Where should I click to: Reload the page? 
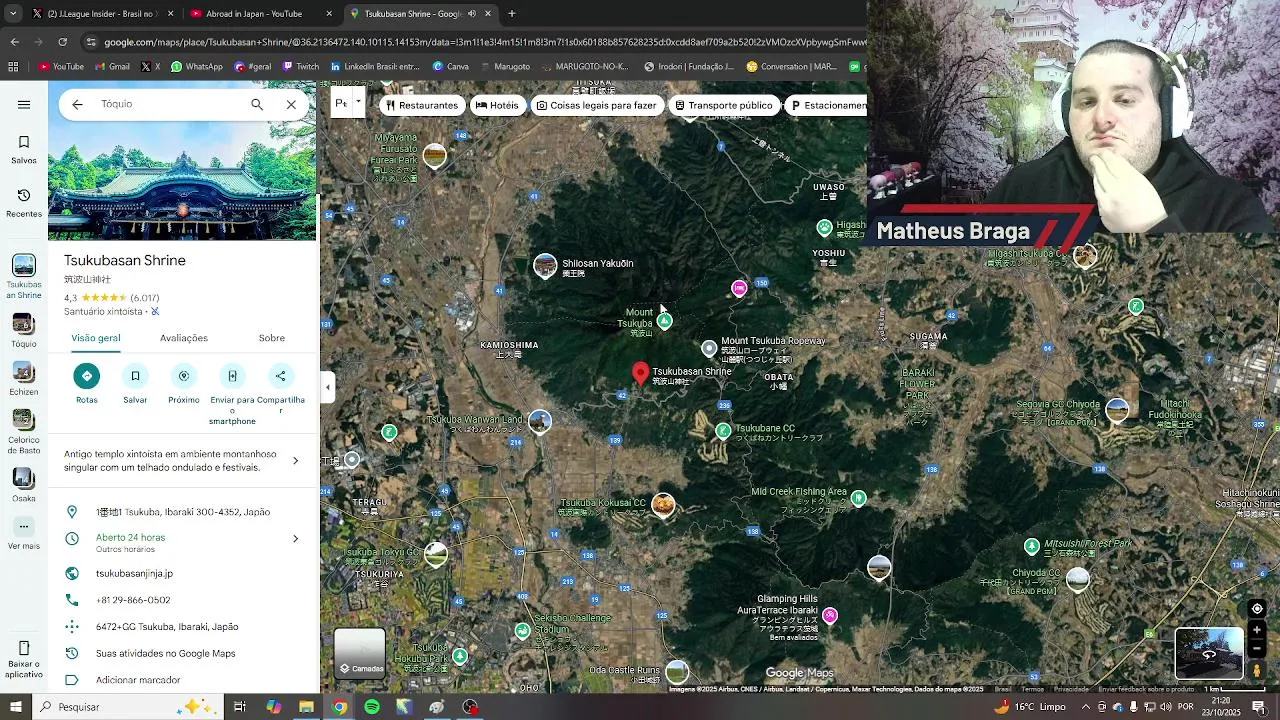pyautogui.click(x=62, y=42)
